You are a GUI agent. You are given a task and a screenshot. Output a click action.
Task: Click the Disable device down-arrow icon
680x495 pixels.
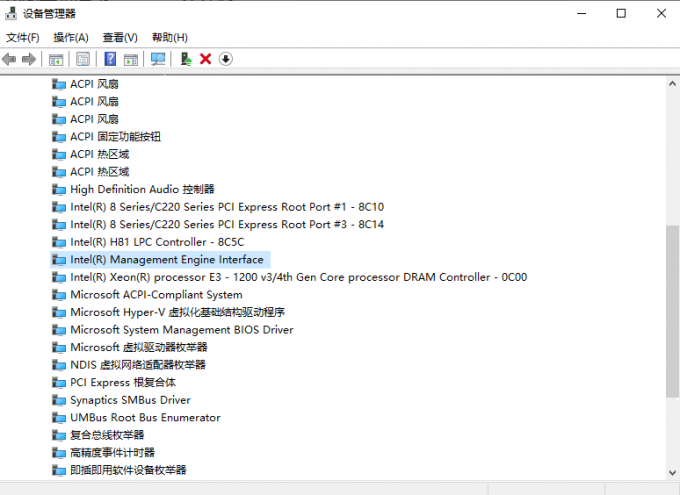point(226,59)
